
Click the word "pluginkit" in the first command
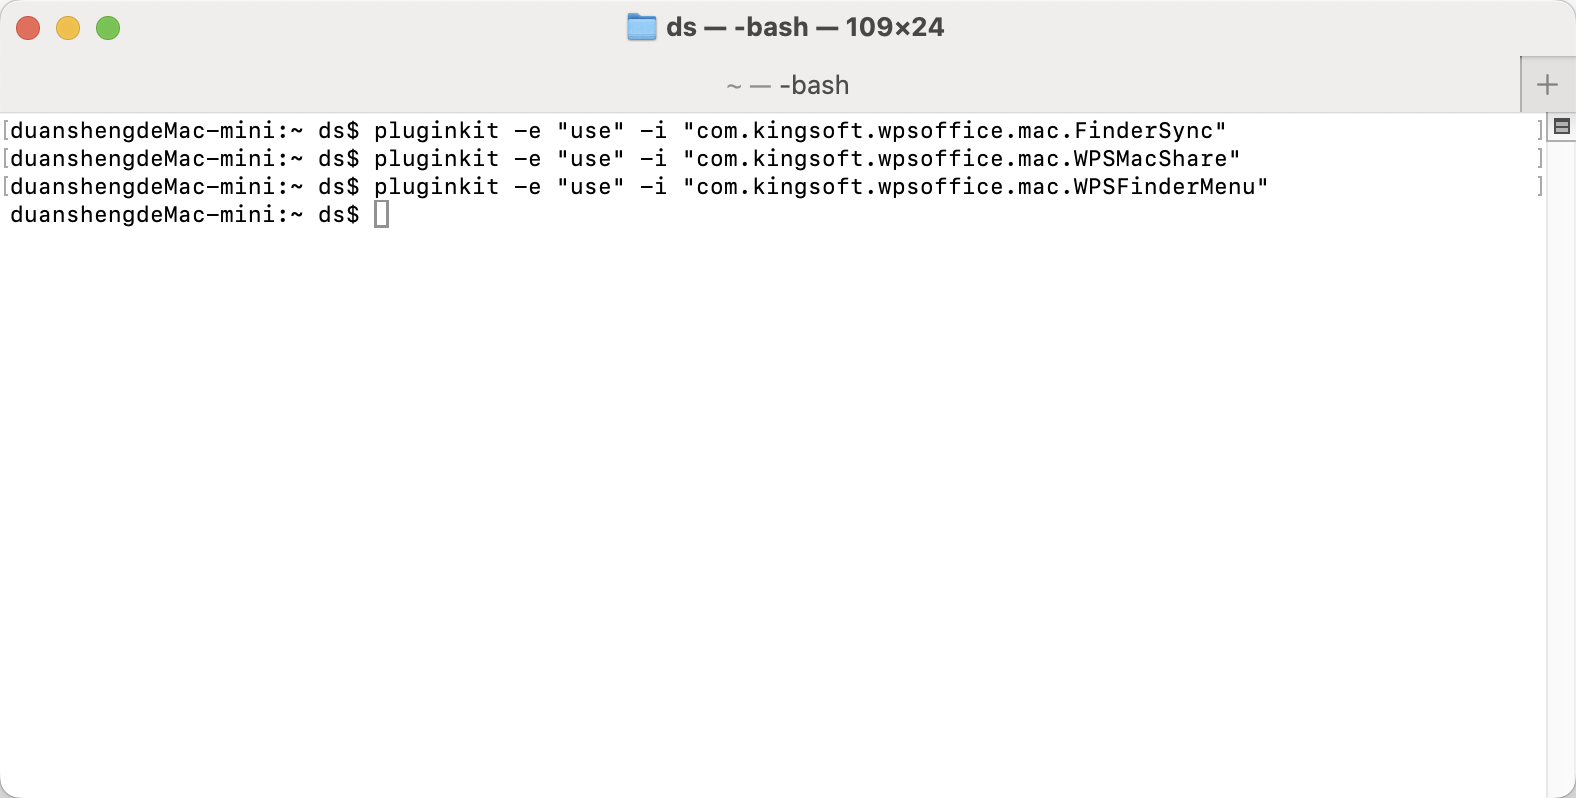tap(436, 131)
